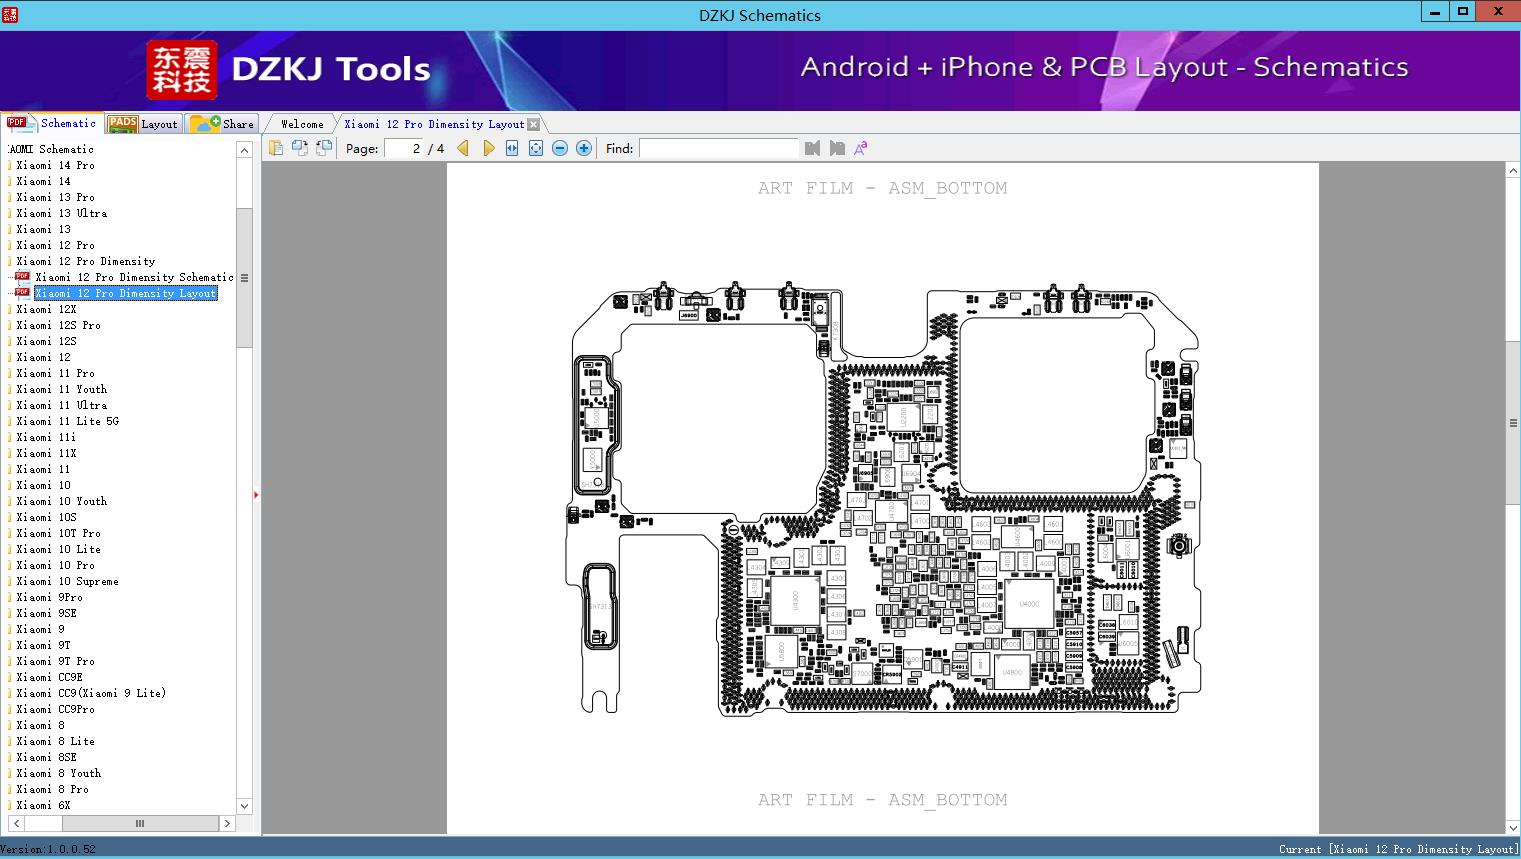Expand the Xiaomi 11X tree folder

[x=46, y=453]
